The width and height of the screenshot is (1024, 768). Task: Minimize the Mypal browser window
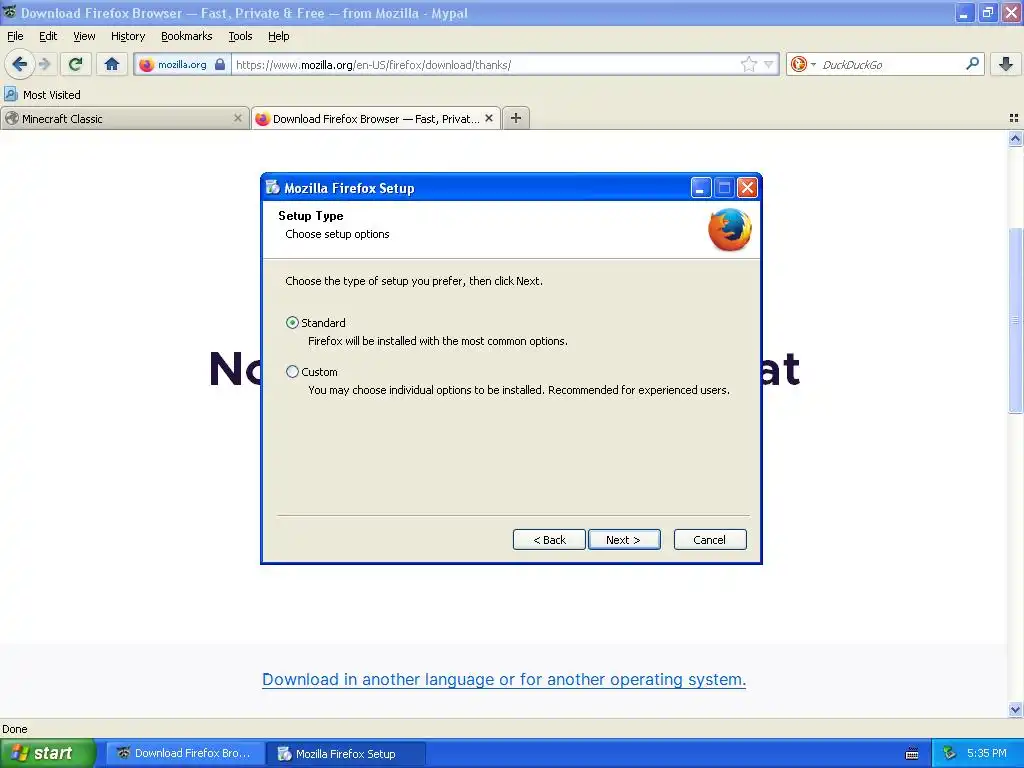pyautogui.click(x=964, y=13)
